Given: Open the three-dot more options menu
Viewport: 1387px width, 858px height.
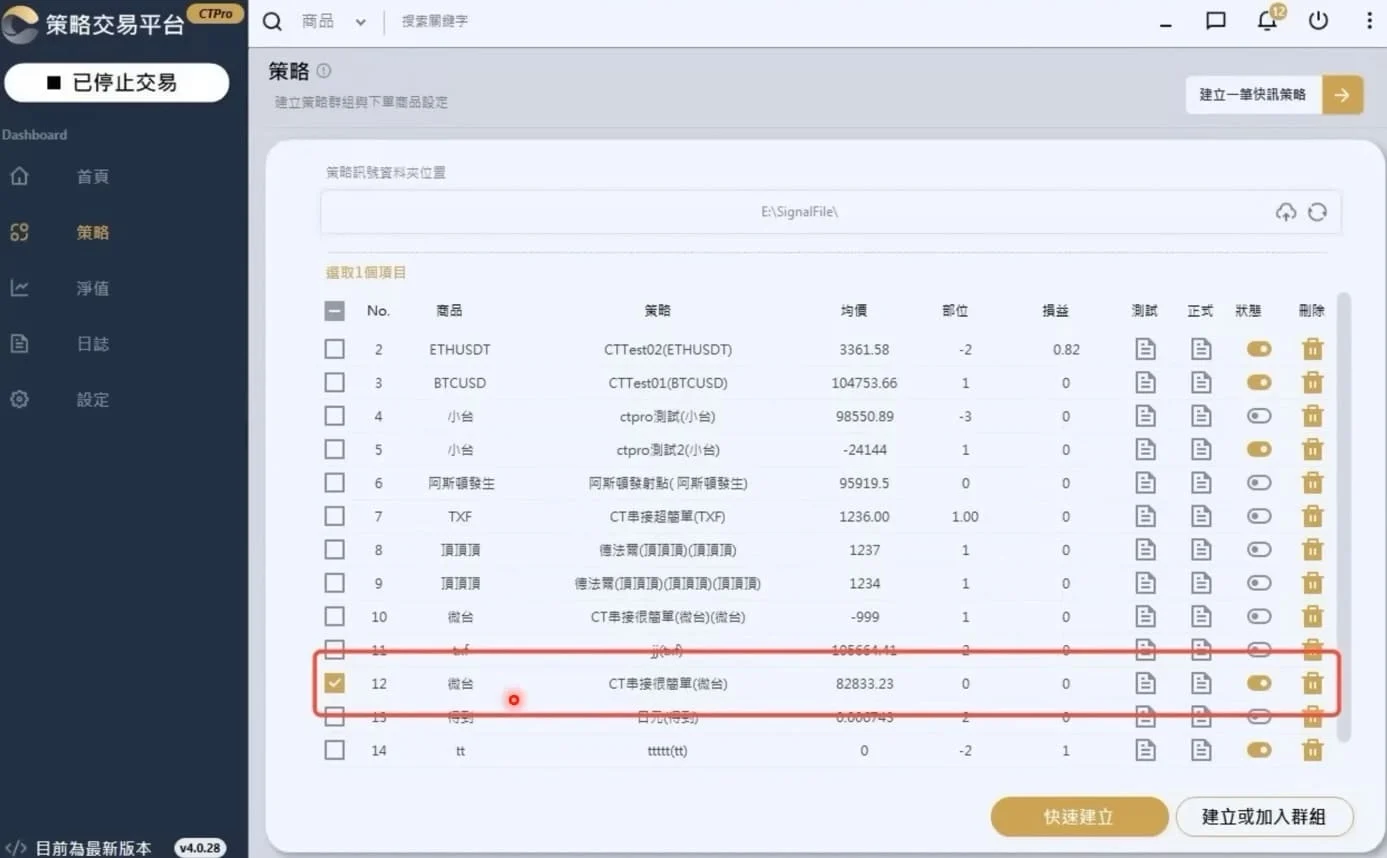Looking at the screenshot, I should point(1369,21).
